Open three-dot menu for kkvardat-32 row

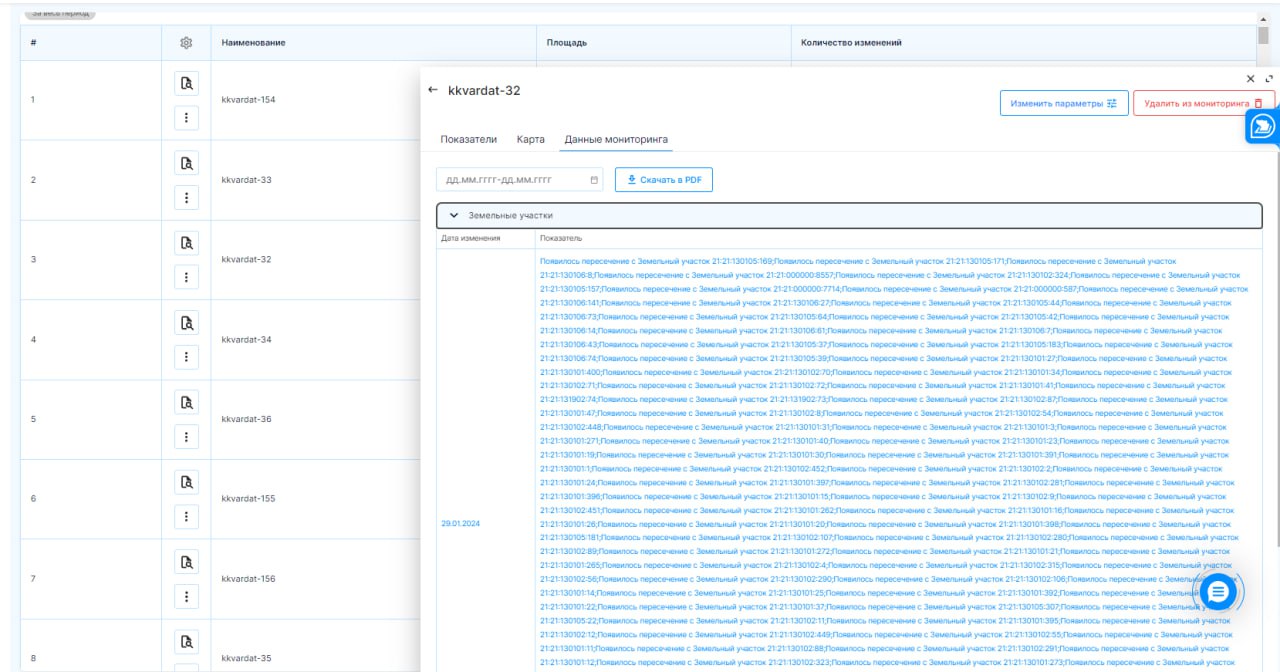click(185, 277)
